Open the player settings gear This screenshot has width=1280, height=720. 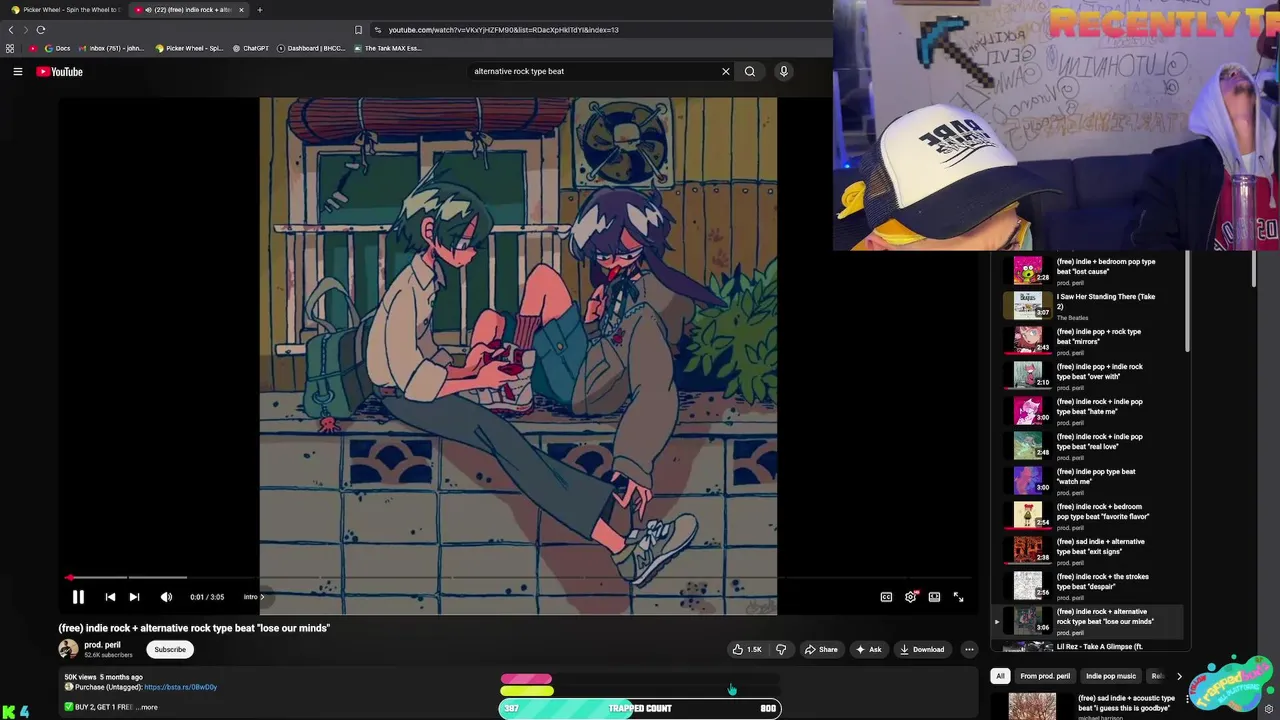pos(910,597)
